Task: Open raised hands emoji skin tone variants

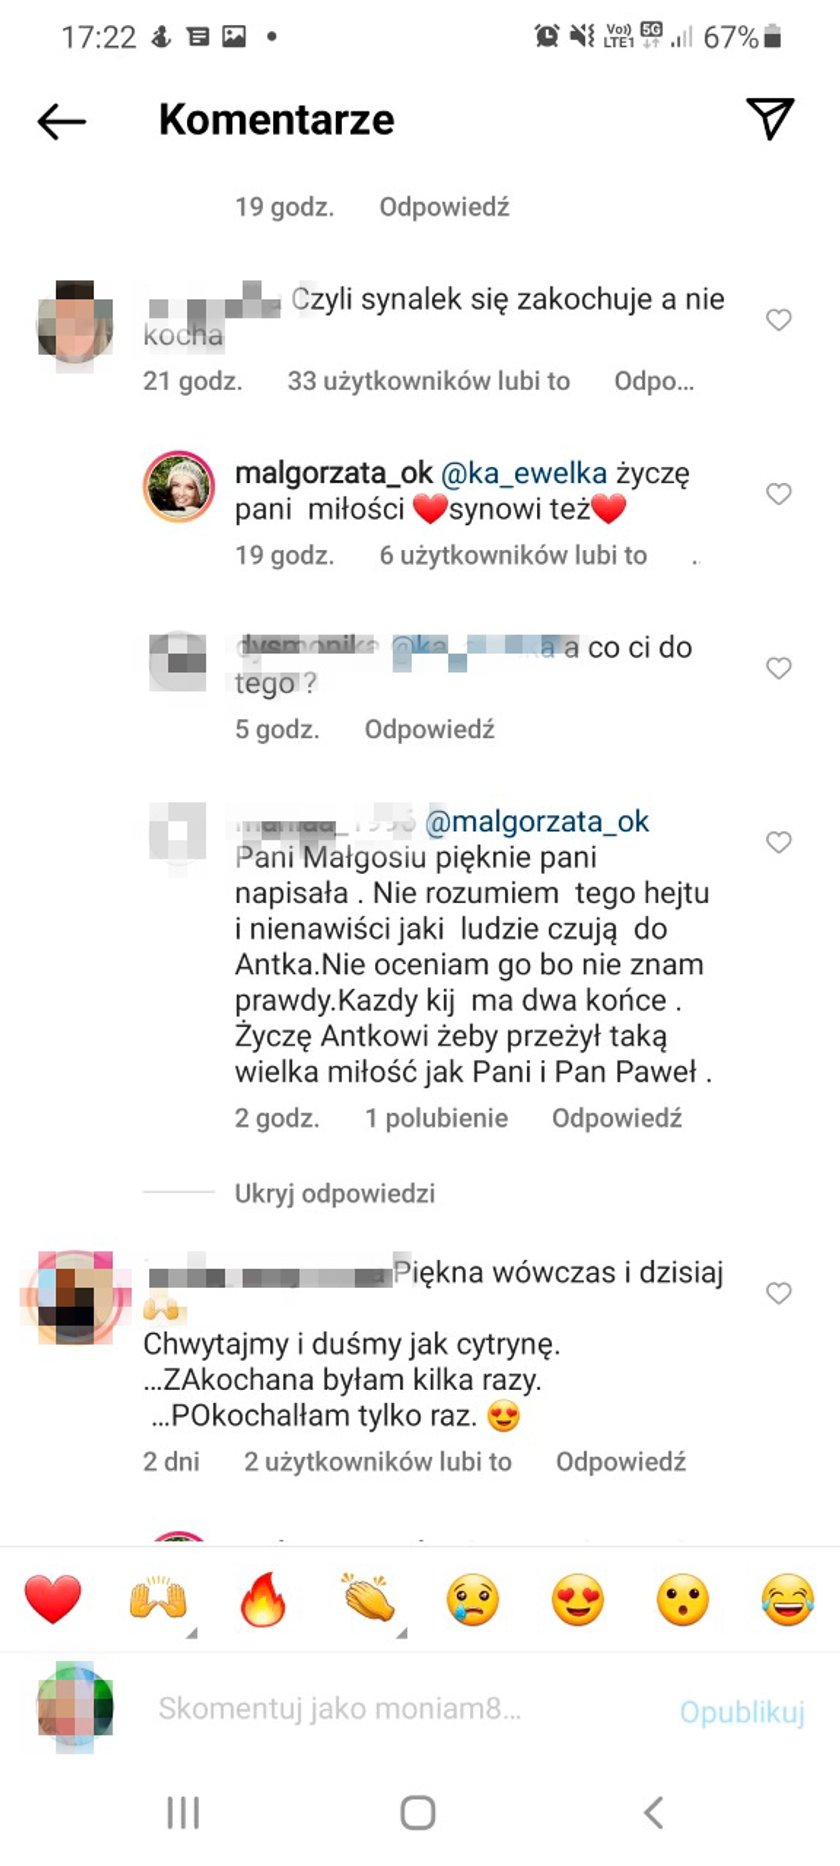Action: pyautogui.click(x=158, y=1598)
